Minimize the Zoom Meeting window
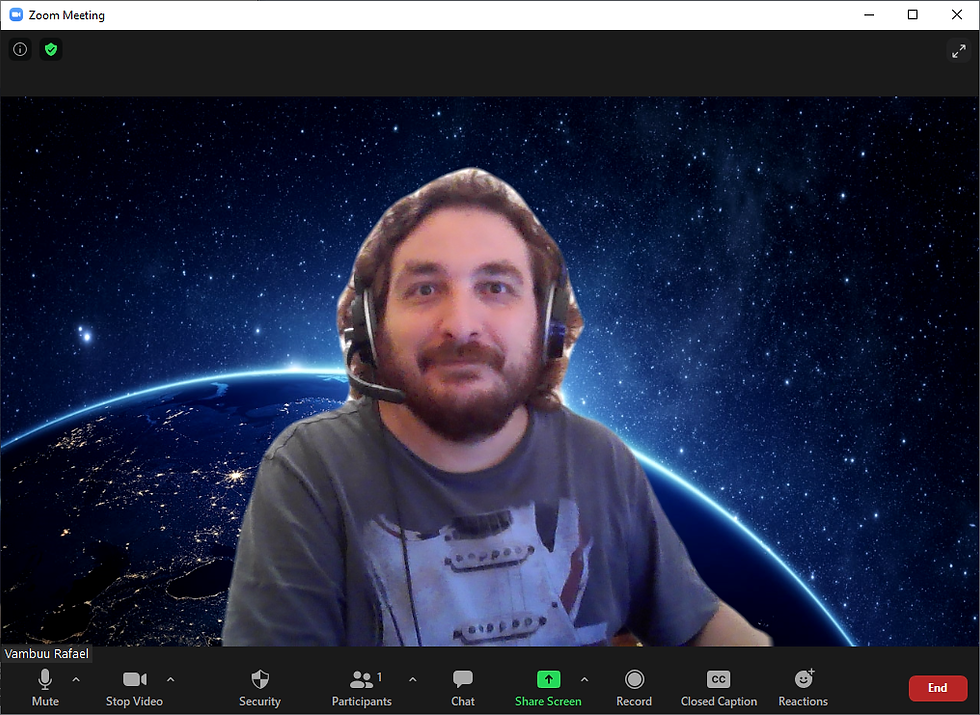 click(x=869, y=14)
